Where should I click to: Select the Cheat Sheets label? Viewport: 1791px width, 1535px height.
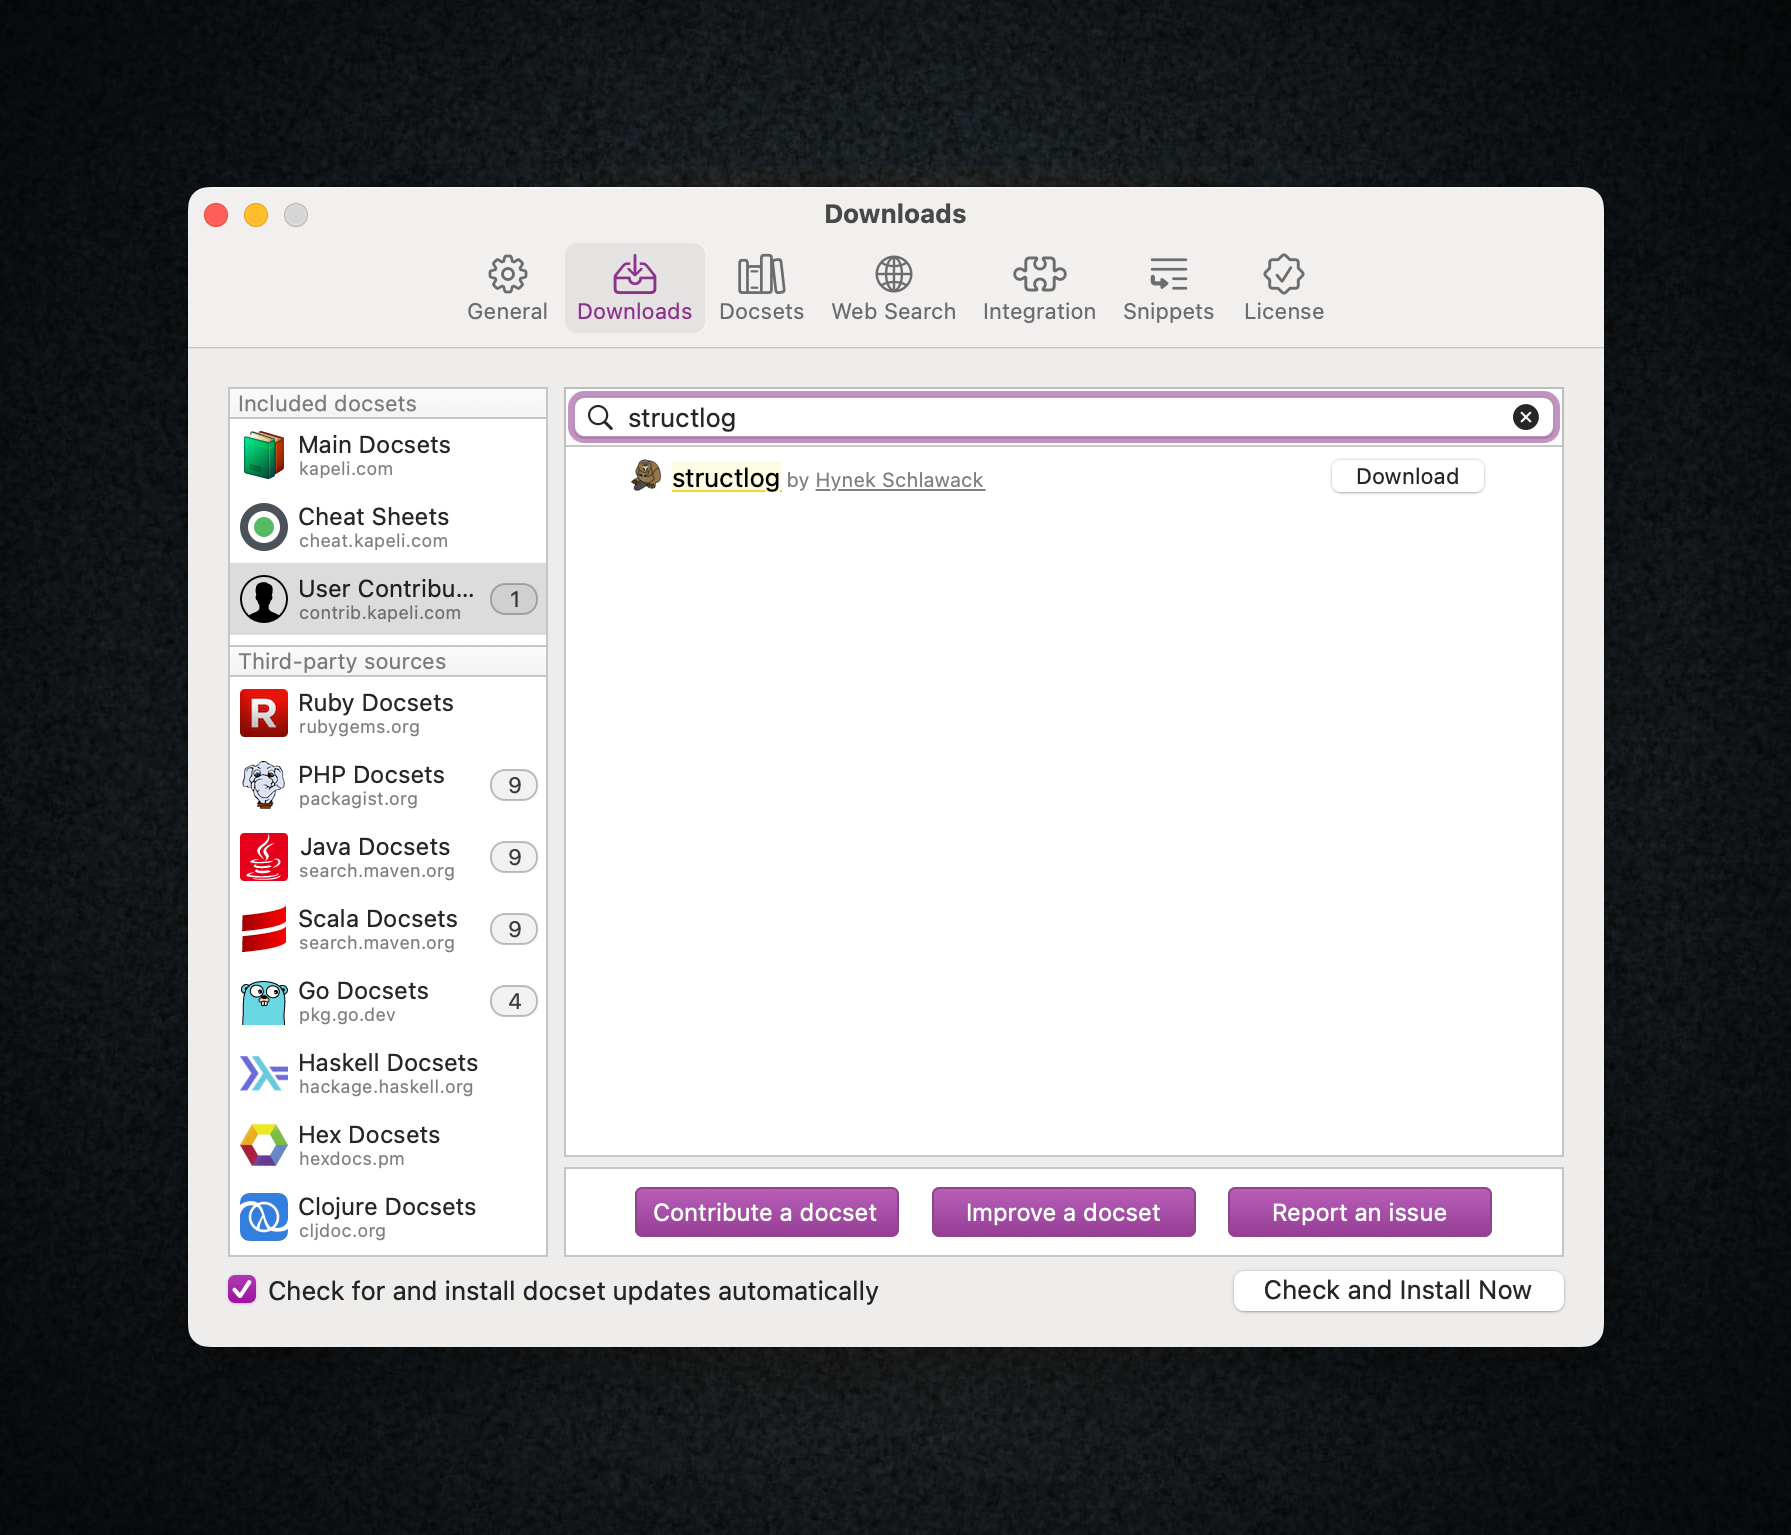click(373, 516)
